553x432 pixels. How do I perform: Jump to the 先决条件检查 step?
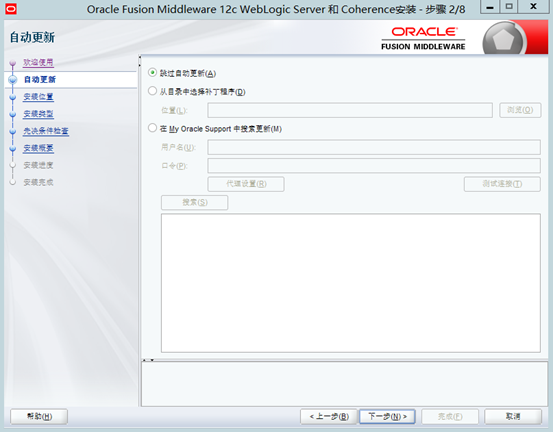click(x=46, y=131)
